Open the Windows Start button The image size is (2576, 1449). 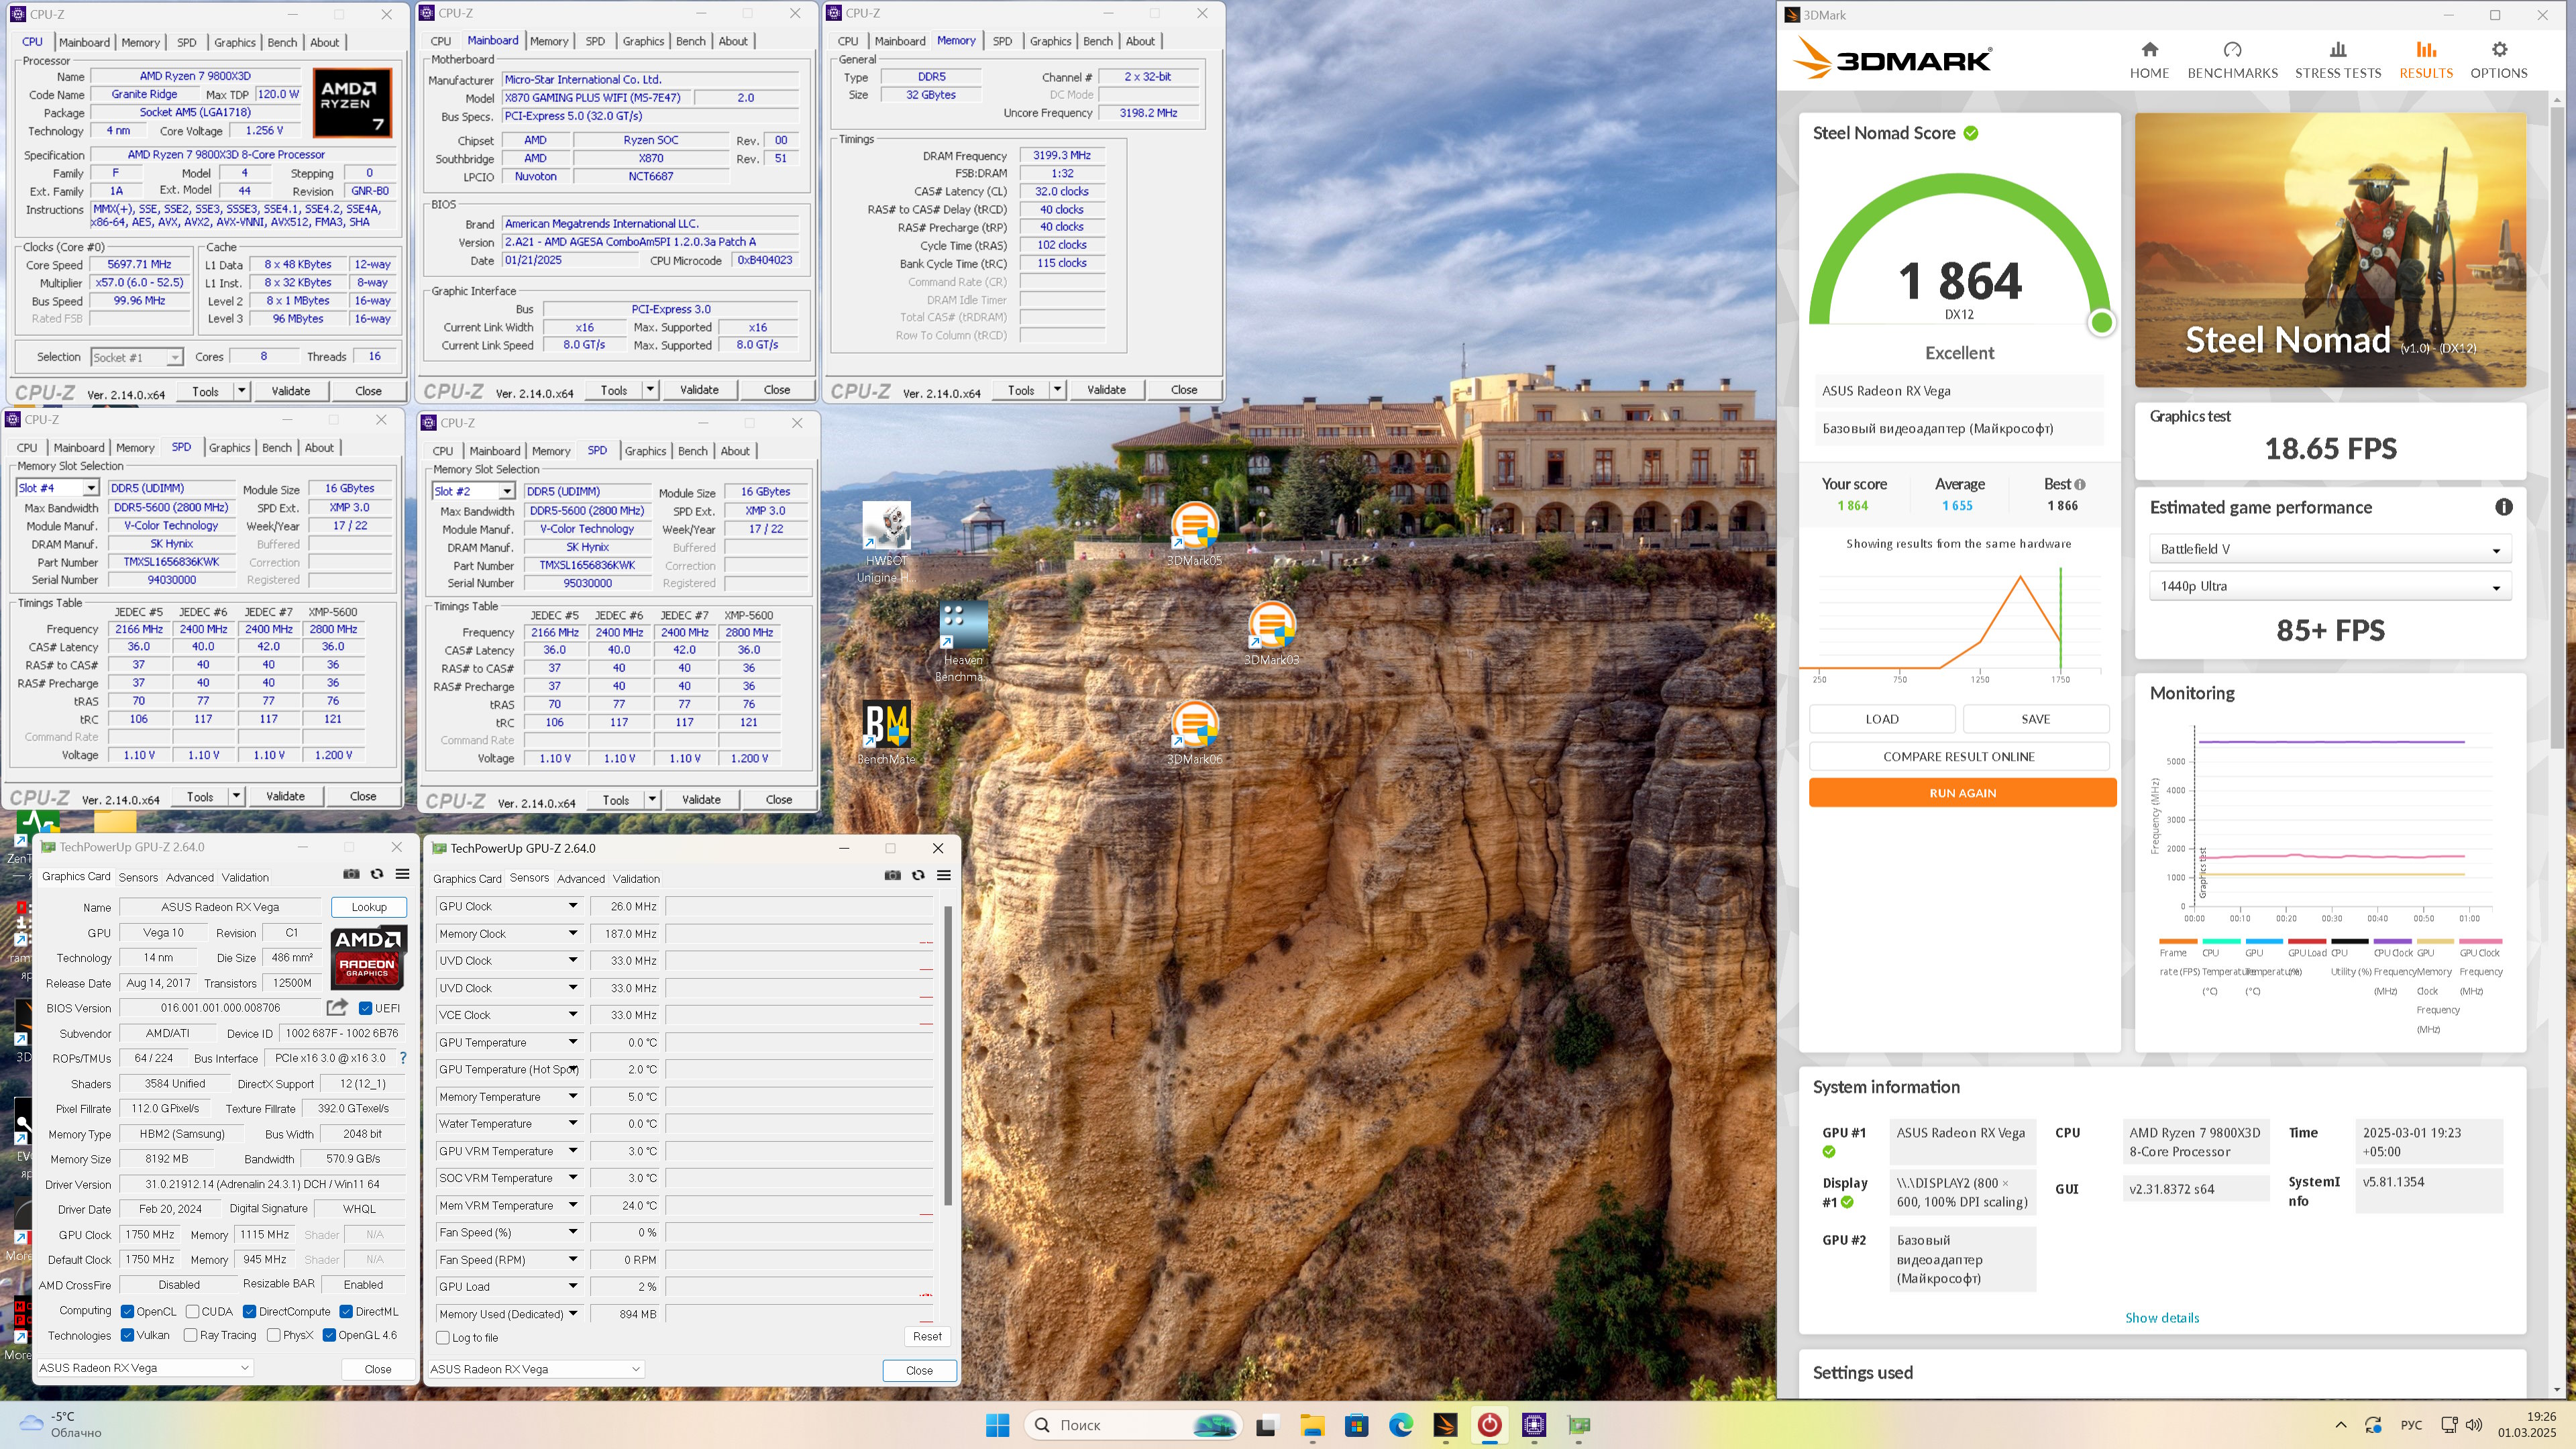tap(997, 1425)
